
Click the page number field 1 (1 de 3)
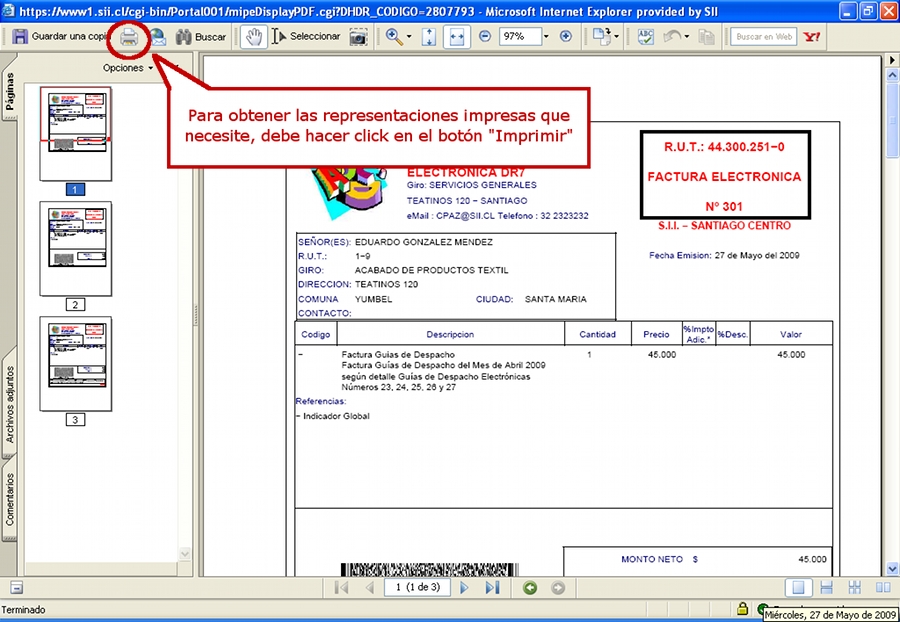[417, 588]
